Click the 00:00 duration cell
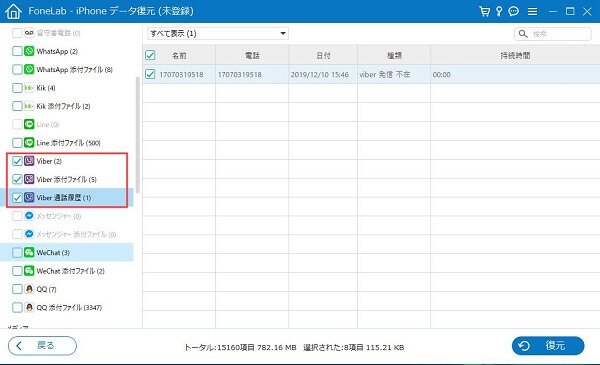 point(442,75)
